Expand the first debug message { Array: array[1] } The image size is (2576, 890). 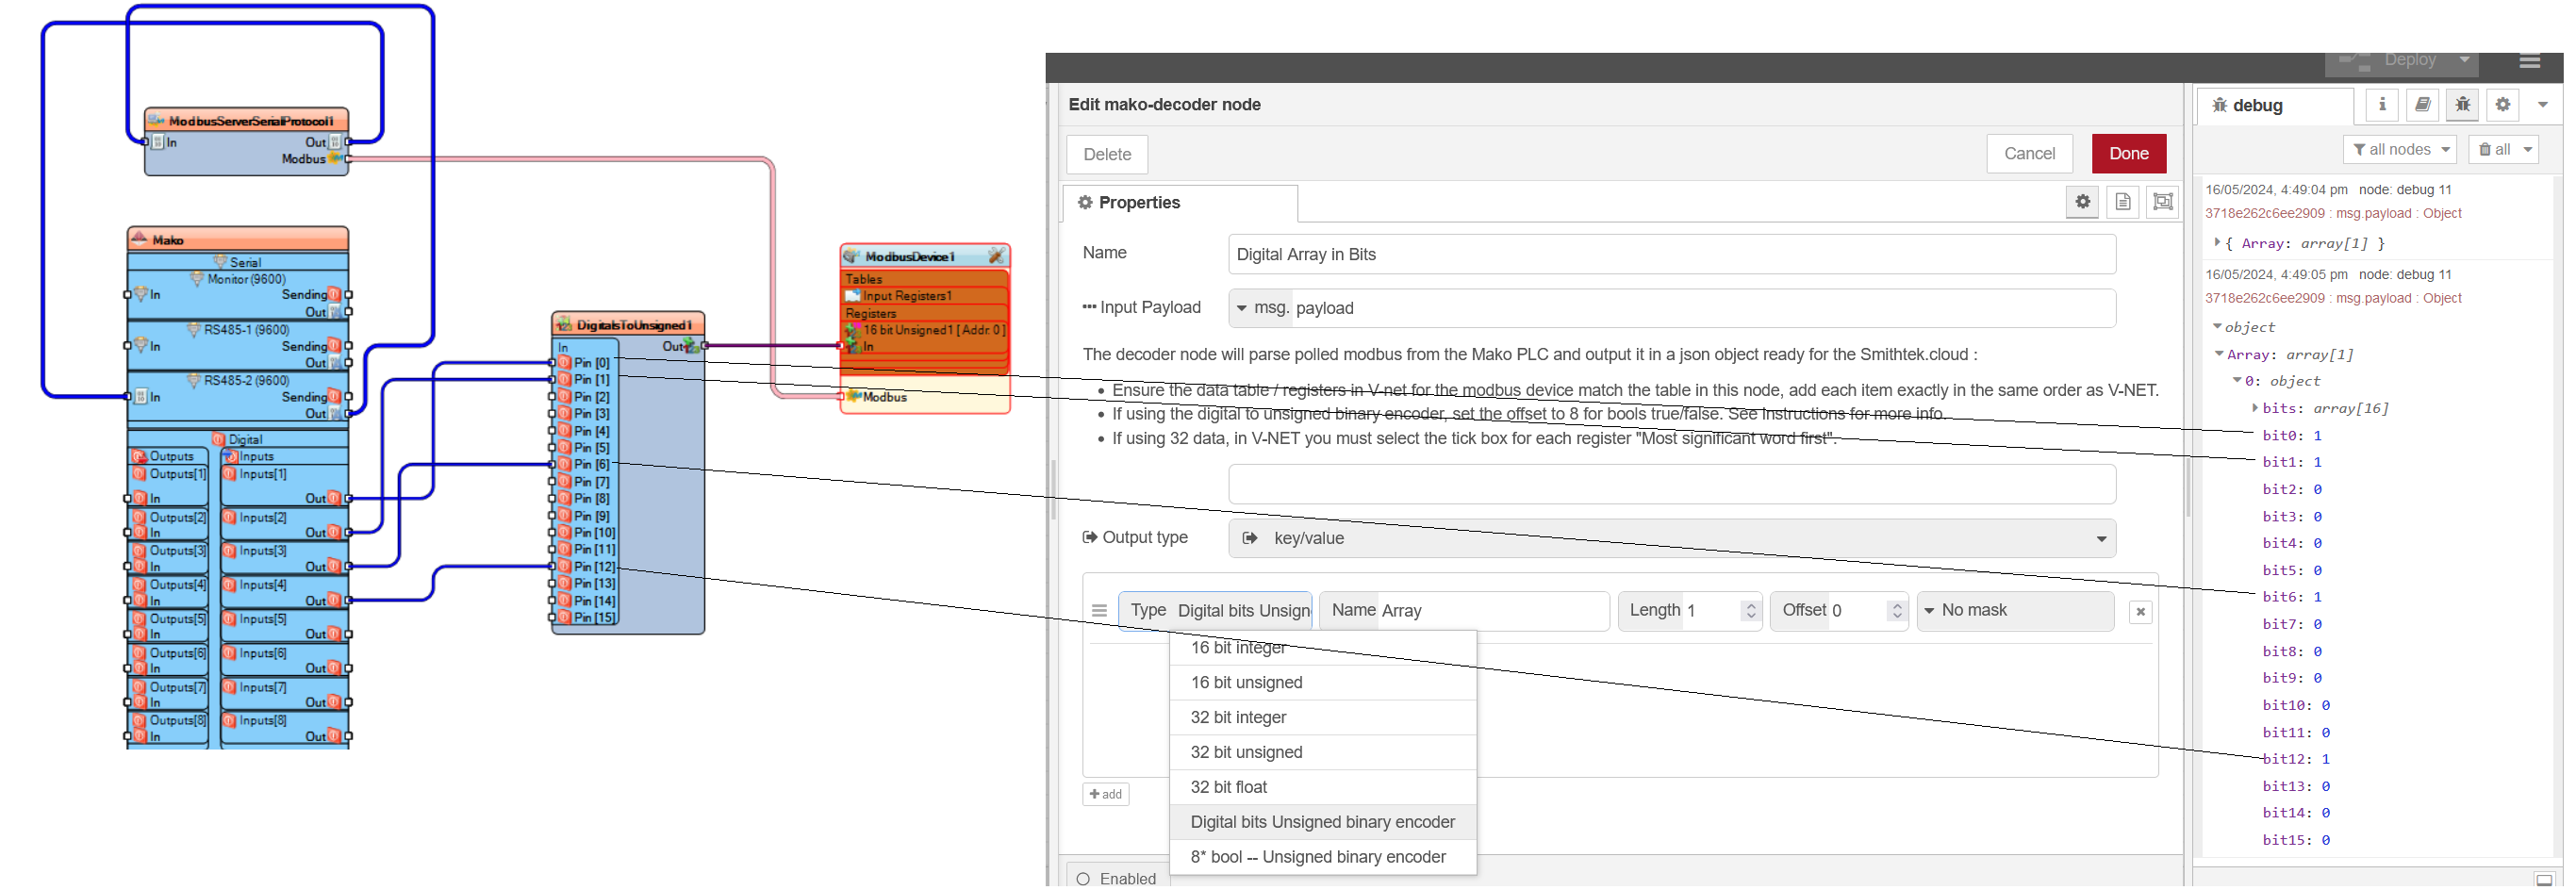point(2218,243)
